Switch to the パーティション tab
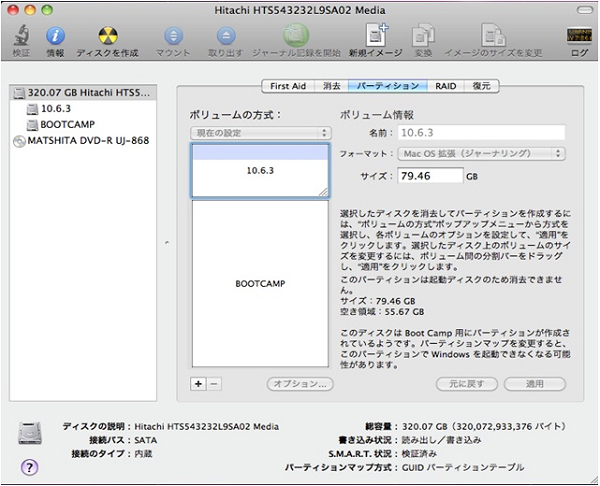The image size is (600, 486). (388, 86)
